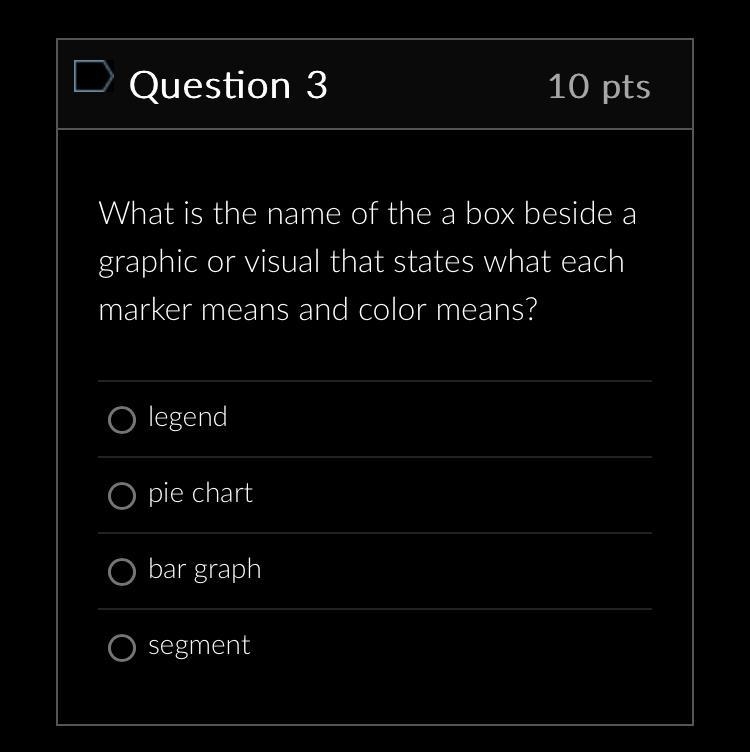Click the question mark ending the prompt

[530, 310]
